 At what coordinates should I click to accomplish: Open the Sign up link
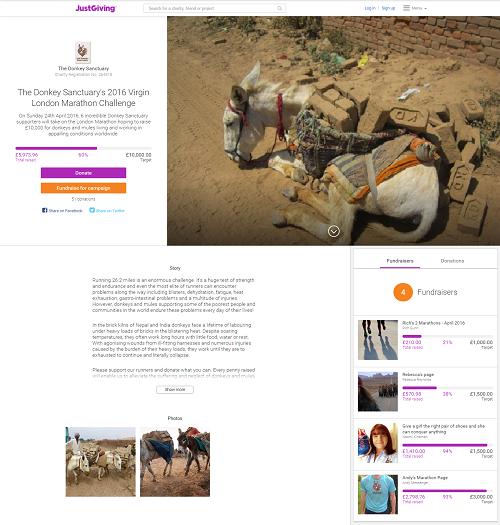388,8
